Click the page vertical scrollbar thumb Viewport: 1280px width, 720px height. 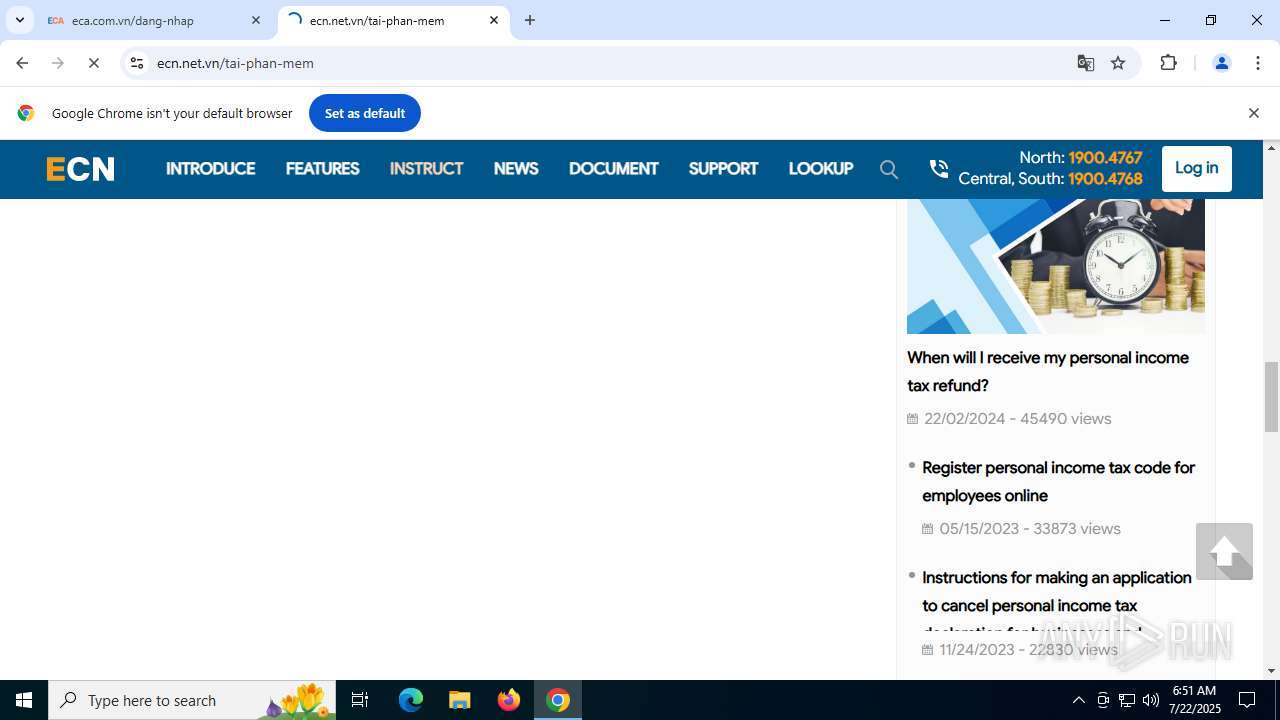click(1271, 397)
